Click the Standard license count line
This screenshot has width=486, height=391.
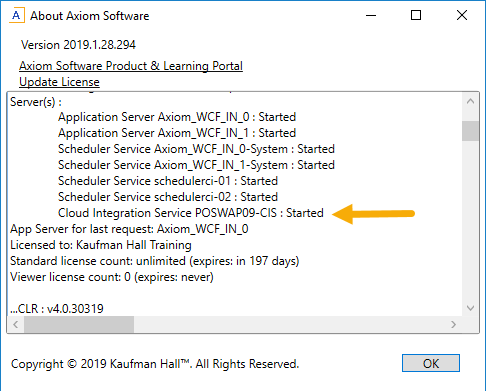pyautogui.click(x=155, y=261)
